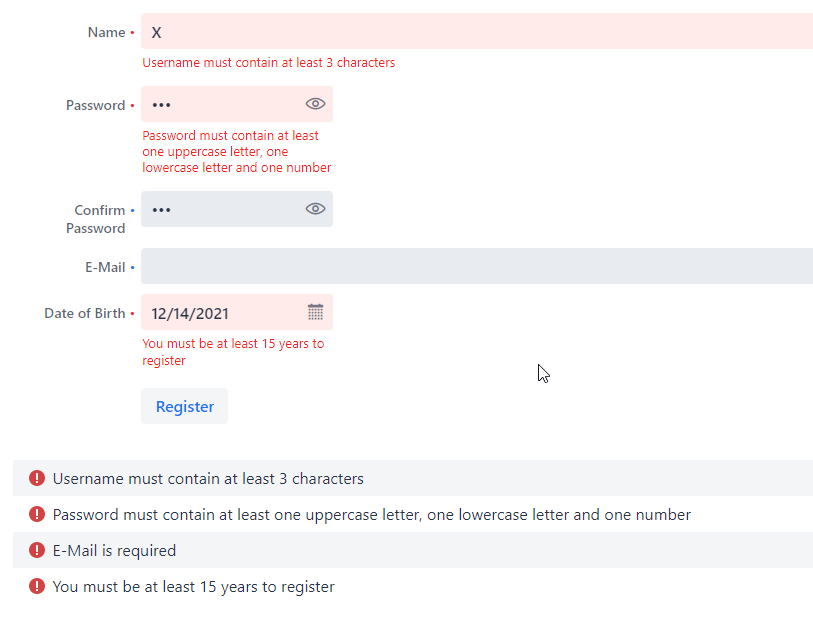Select 'Username must contain' summary message
Screen dimensions: 813x641
tap(208, 478)
